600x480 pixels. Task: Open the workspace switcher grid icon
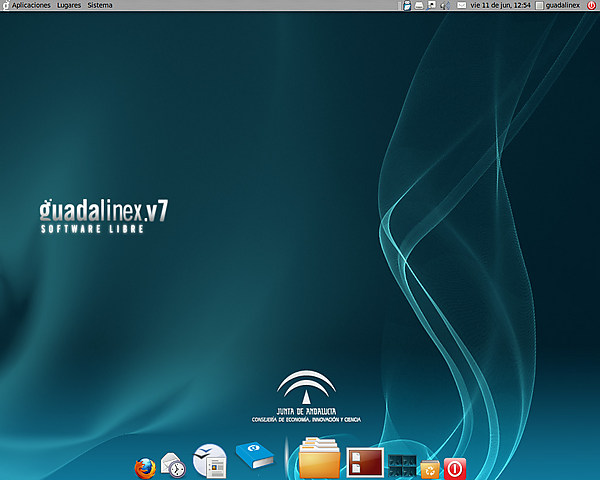point(402,465)
